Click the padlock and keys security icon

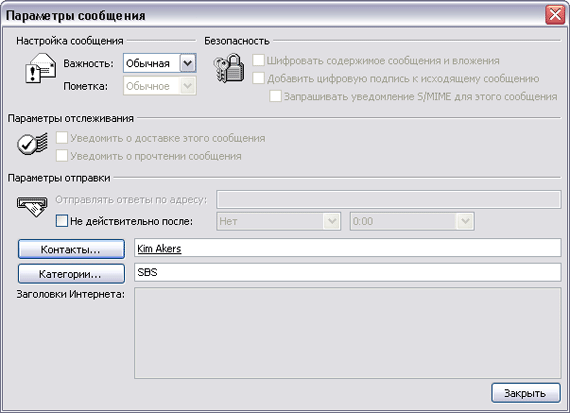(229, 68)
